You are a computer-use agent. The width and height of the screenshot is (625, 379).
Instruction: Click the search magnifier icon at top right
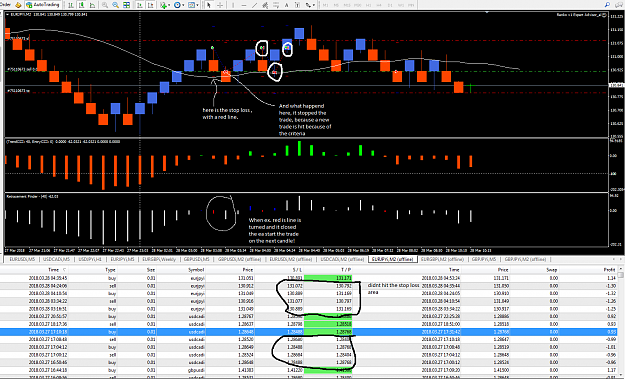tap(607, 5)
